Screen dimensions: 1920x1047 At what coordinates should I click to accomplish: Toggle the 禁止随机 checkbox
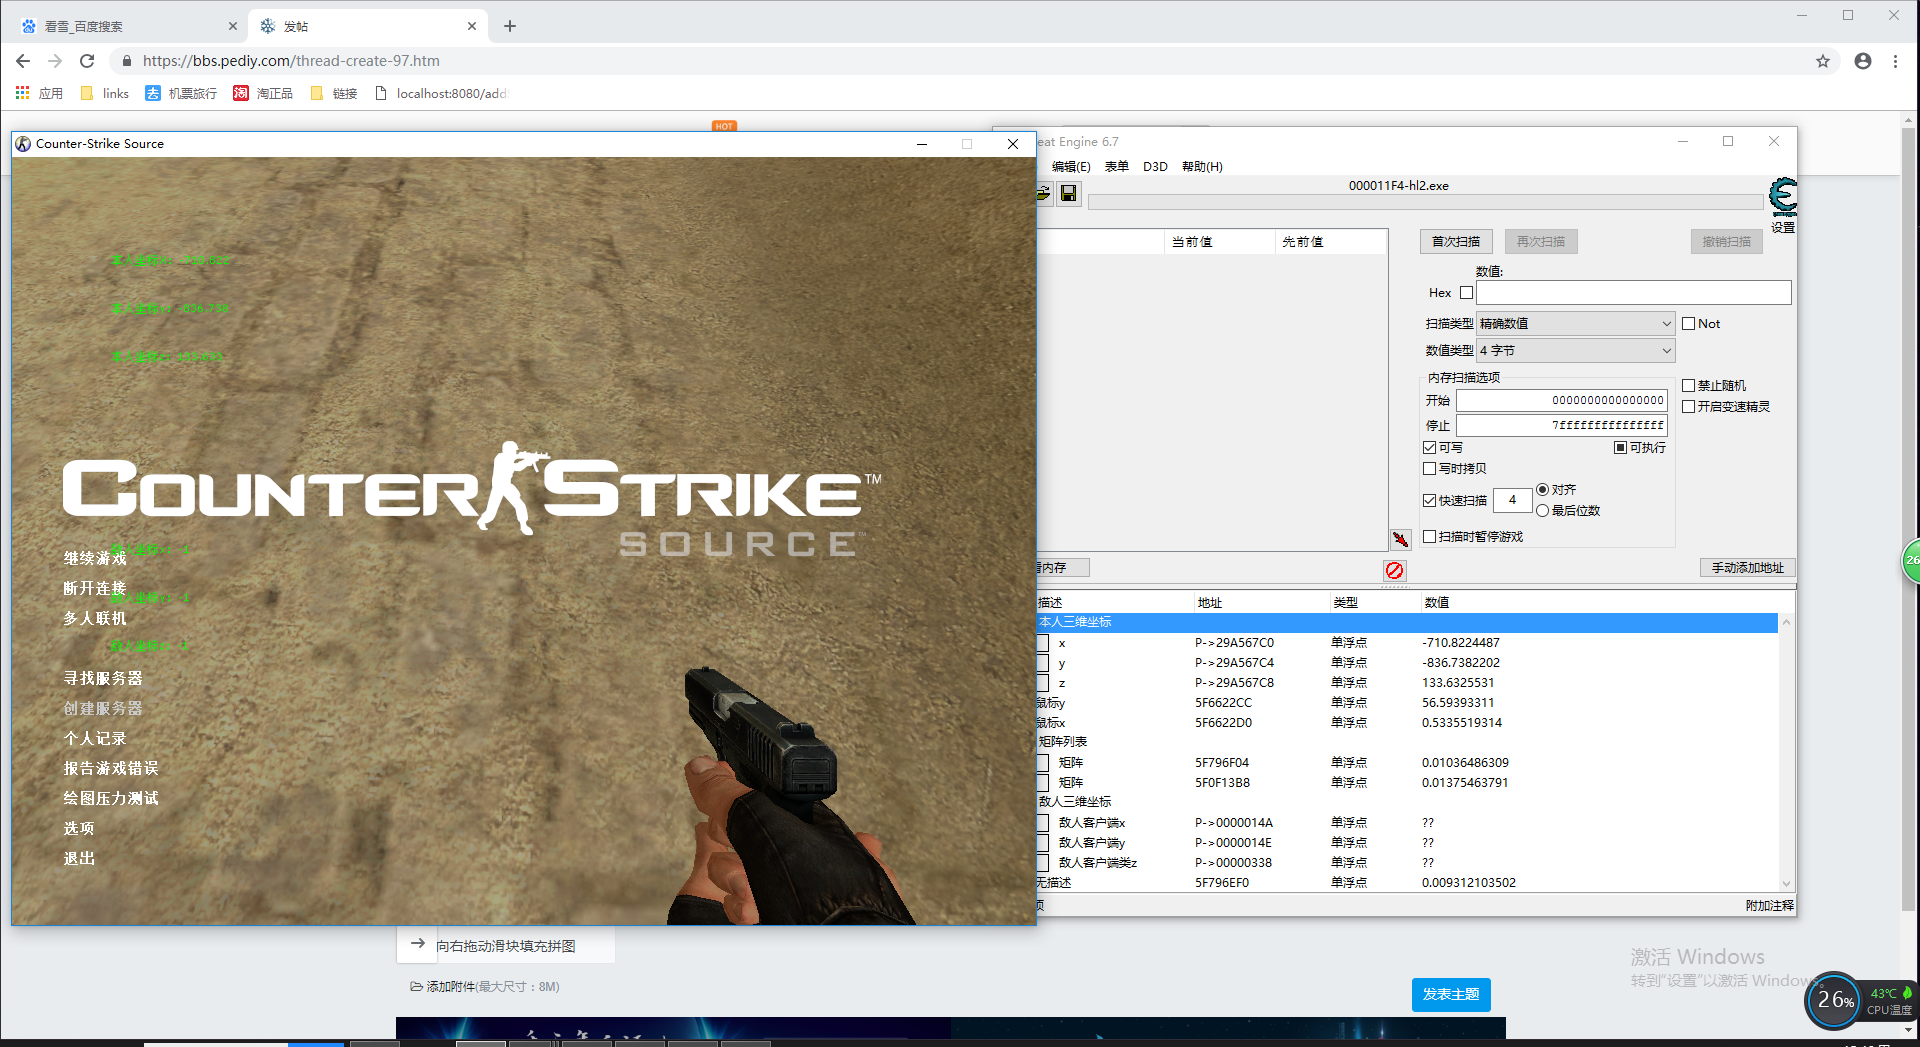(x=1688, y=386)
